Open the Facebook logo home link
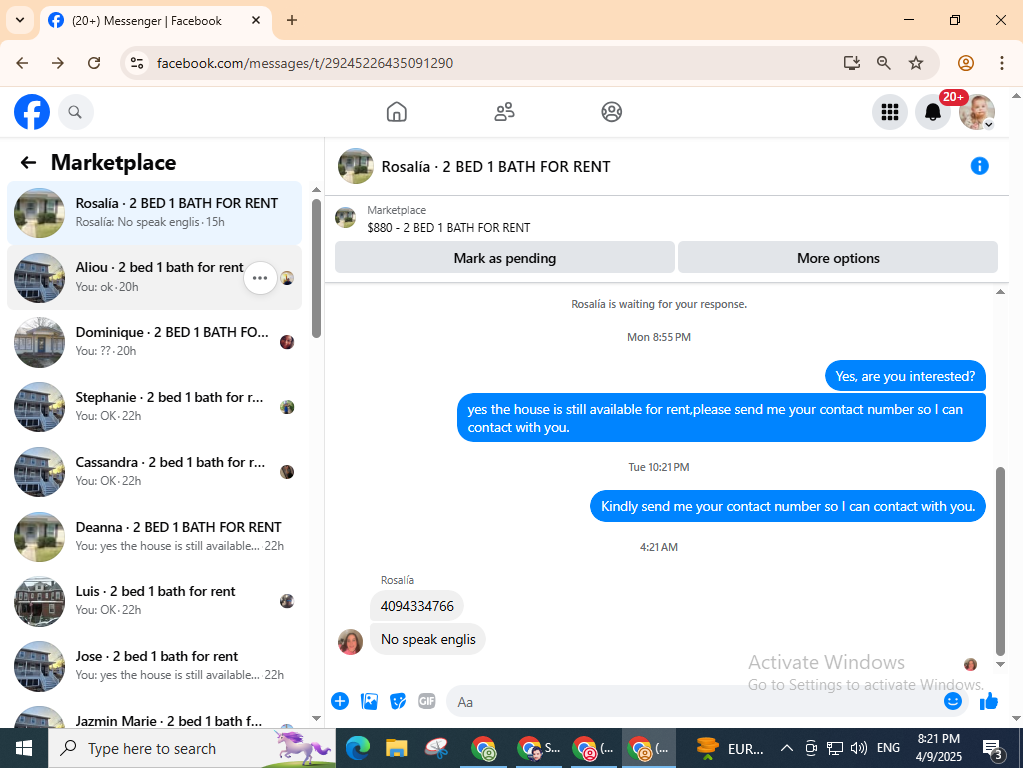The height and width of the screenshot is (768, 1023). 32,112
